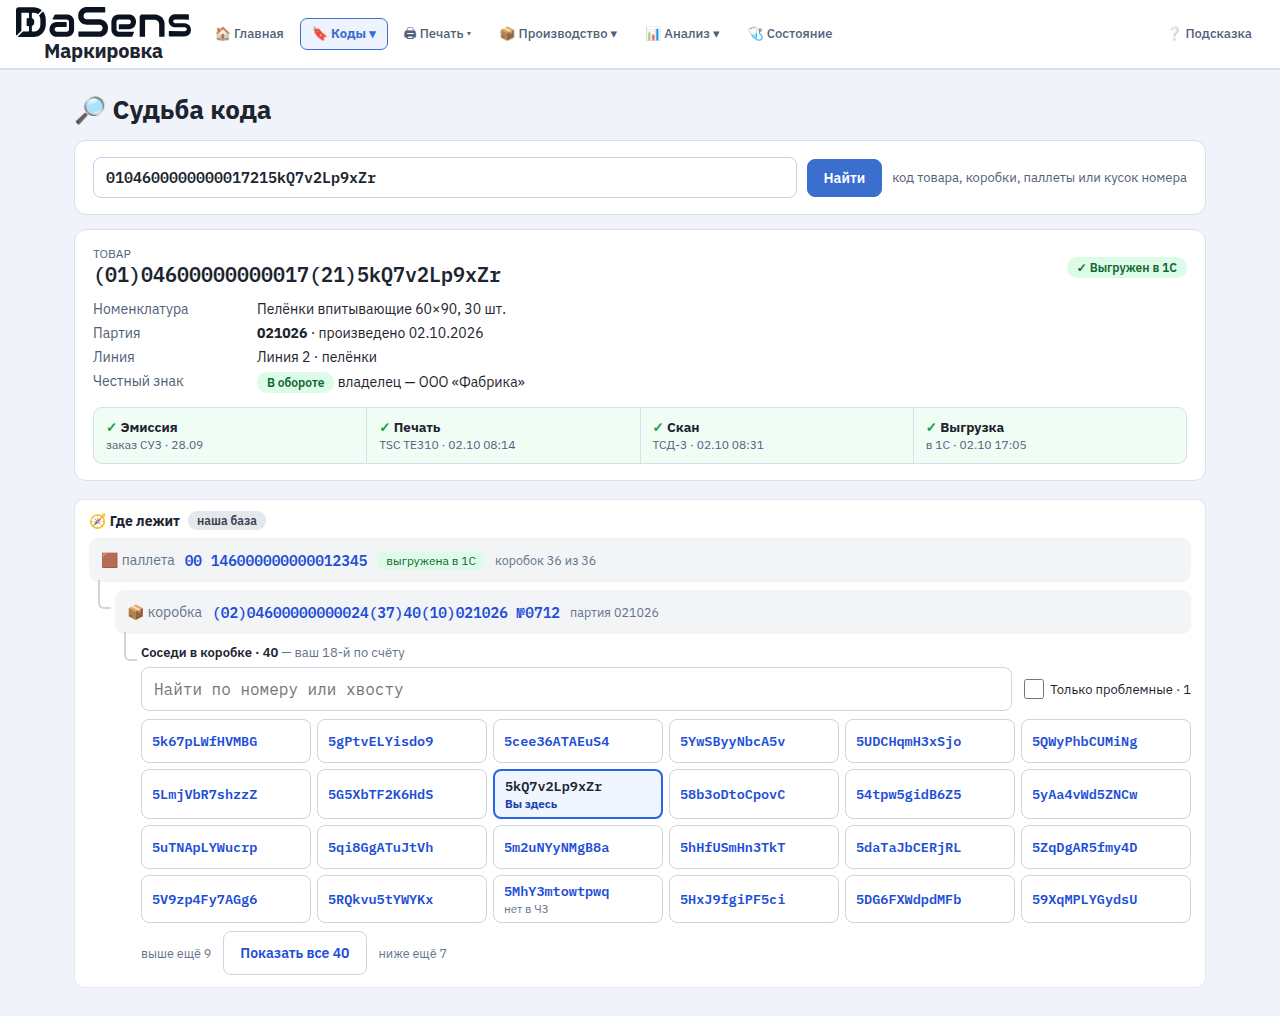Click the magnifier icon beside Судьба кода
Viewport: 1280px width, 1016px height.
click(x=90, y=110)
